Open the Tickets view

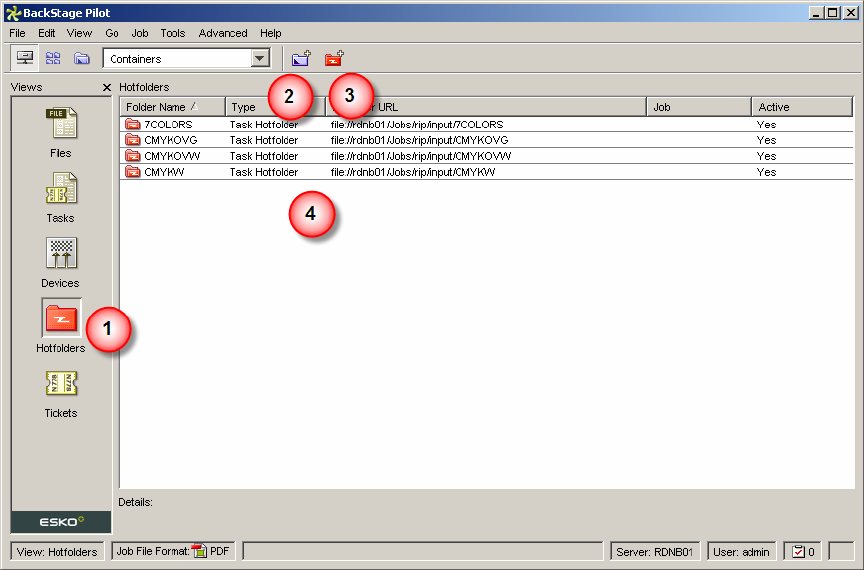pos(61,384)
